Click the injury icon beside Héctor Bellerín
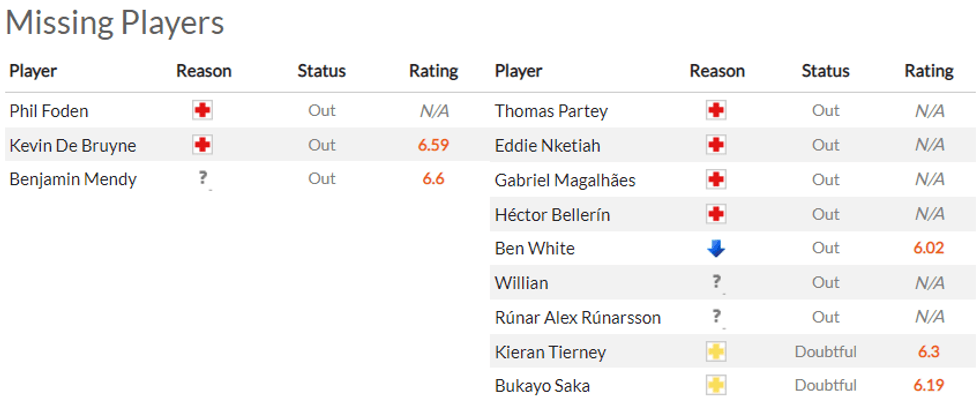980x405 pixels. click(716, 214)
